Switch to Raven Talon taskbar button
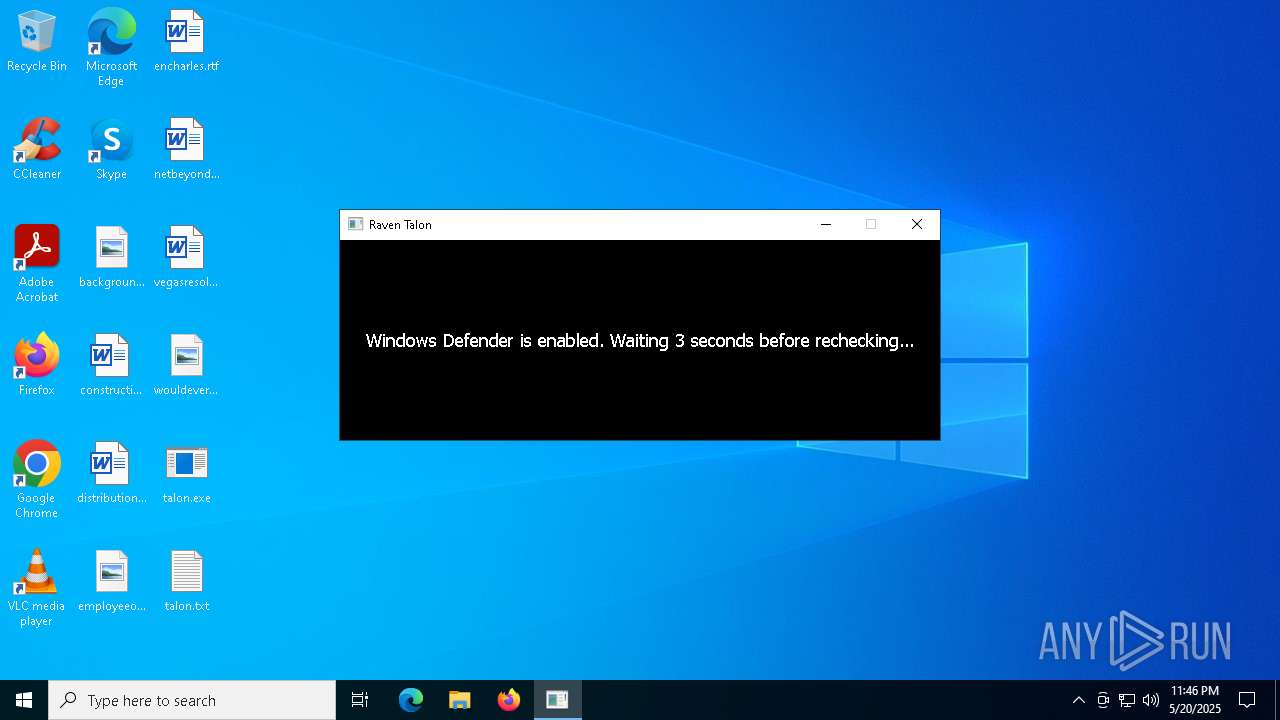1280x720 pixels. 557,700
